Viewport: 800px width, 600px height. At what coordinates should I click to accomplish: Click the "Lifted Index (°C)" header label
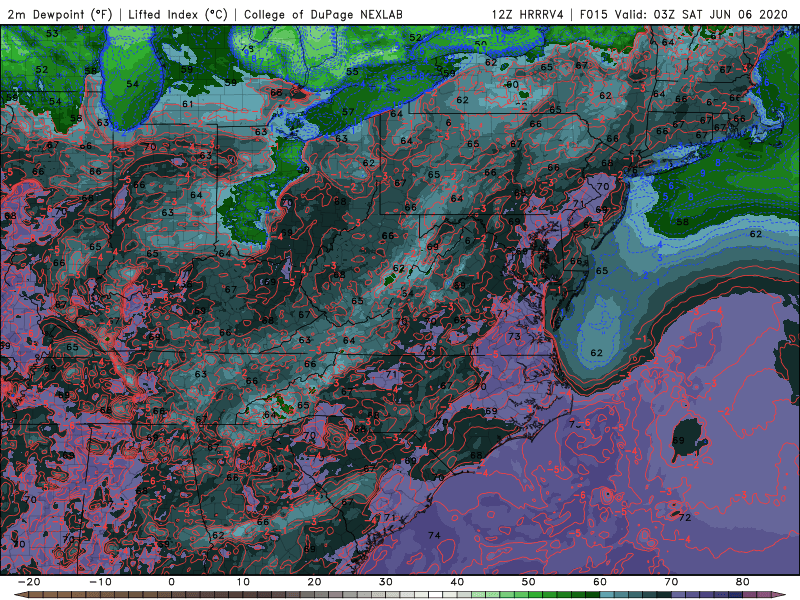(x=178, y=15)
